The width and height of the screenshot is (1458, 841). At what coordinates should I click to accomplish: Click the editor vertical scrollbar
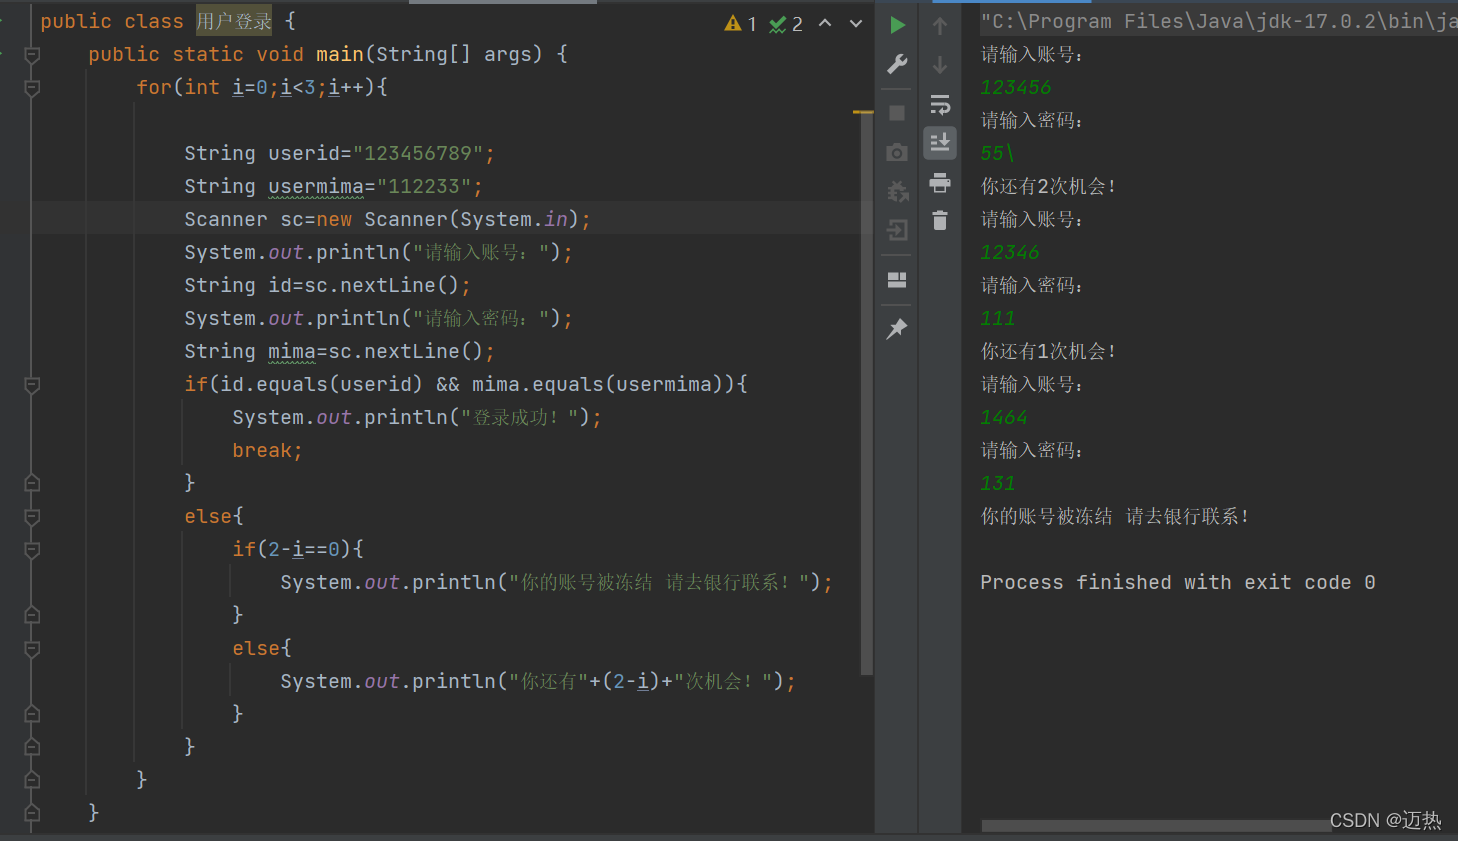867,395
